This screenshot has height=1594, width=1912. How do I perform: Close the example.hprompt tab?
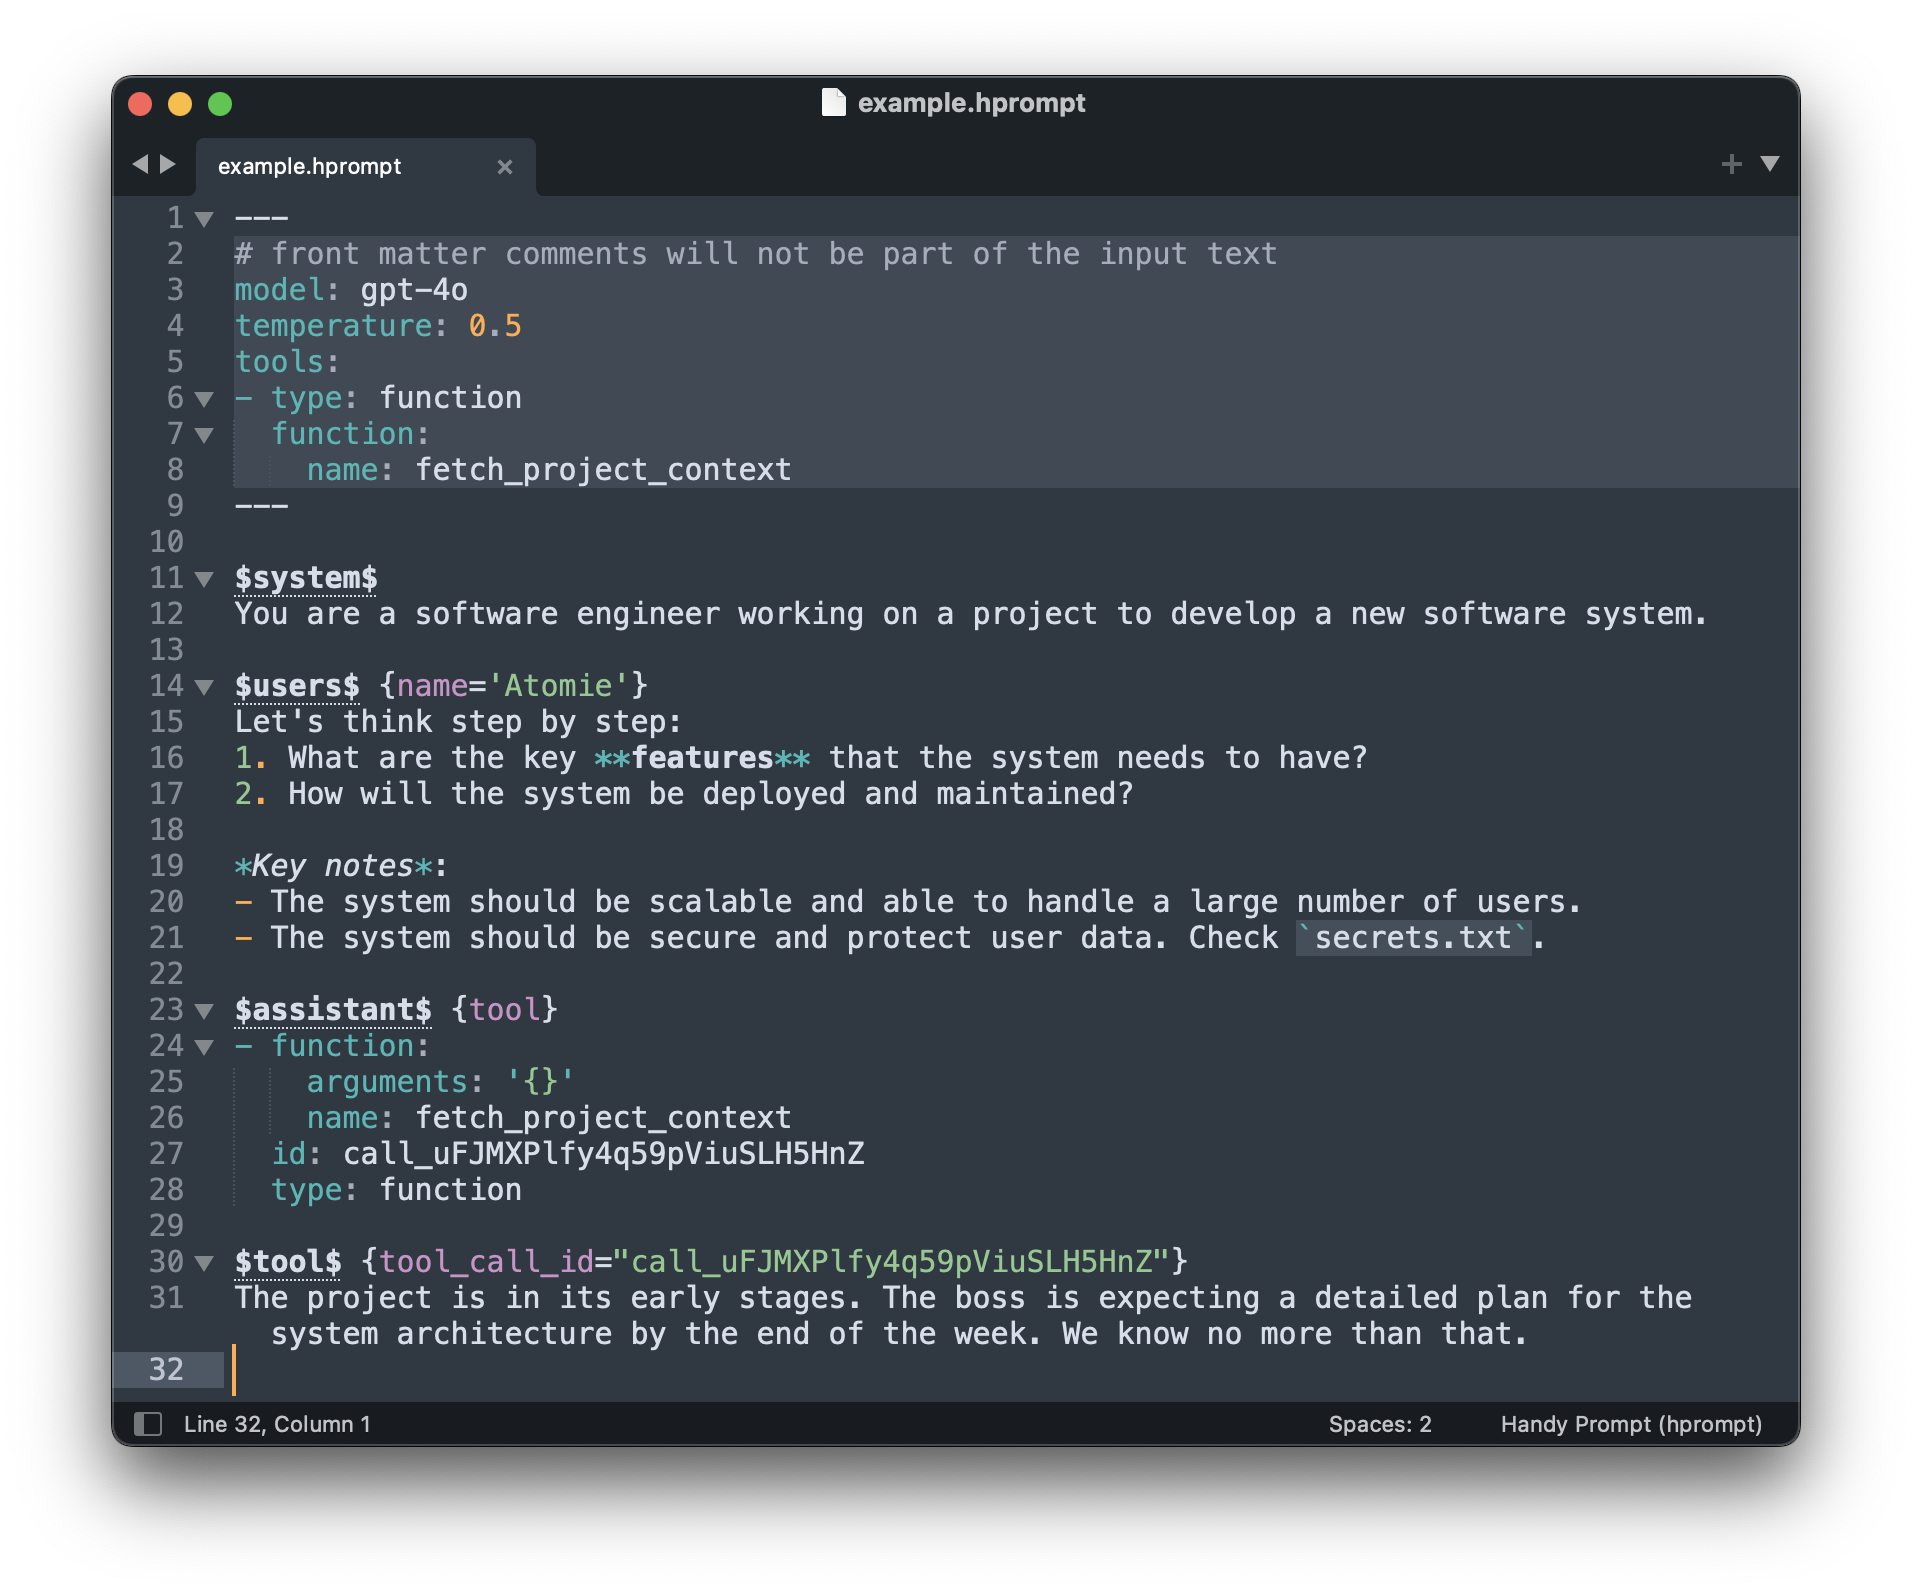coord(505,167)
